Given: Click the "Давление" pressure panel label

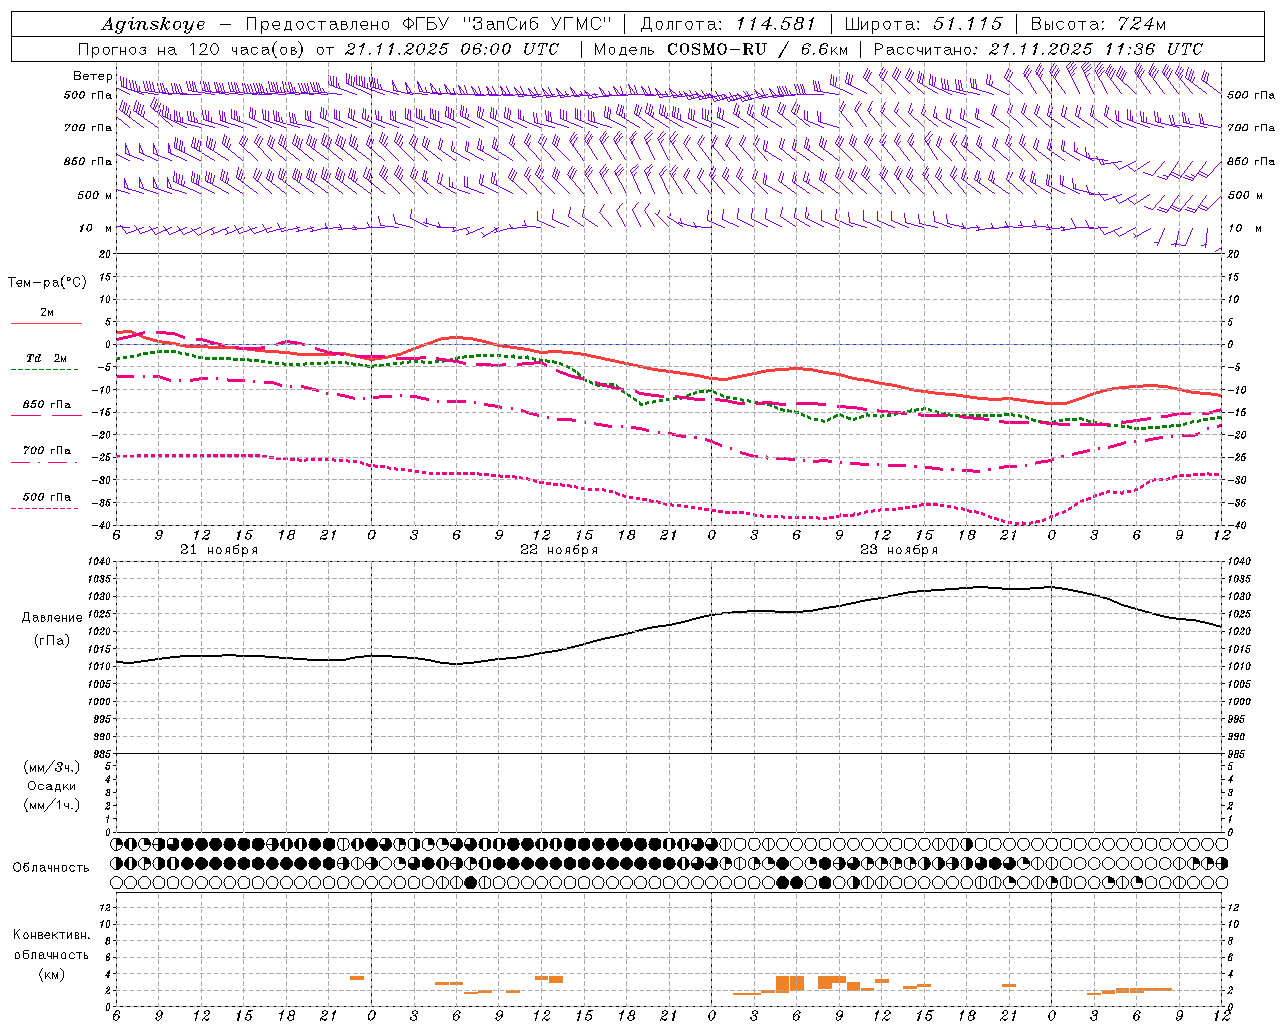Looking at the screenshot, I should click(x=52, y=618).
